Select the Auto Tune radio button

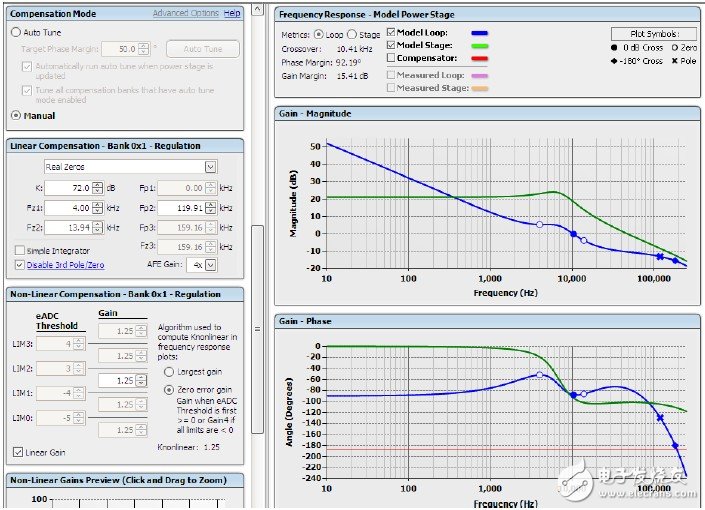15,32
